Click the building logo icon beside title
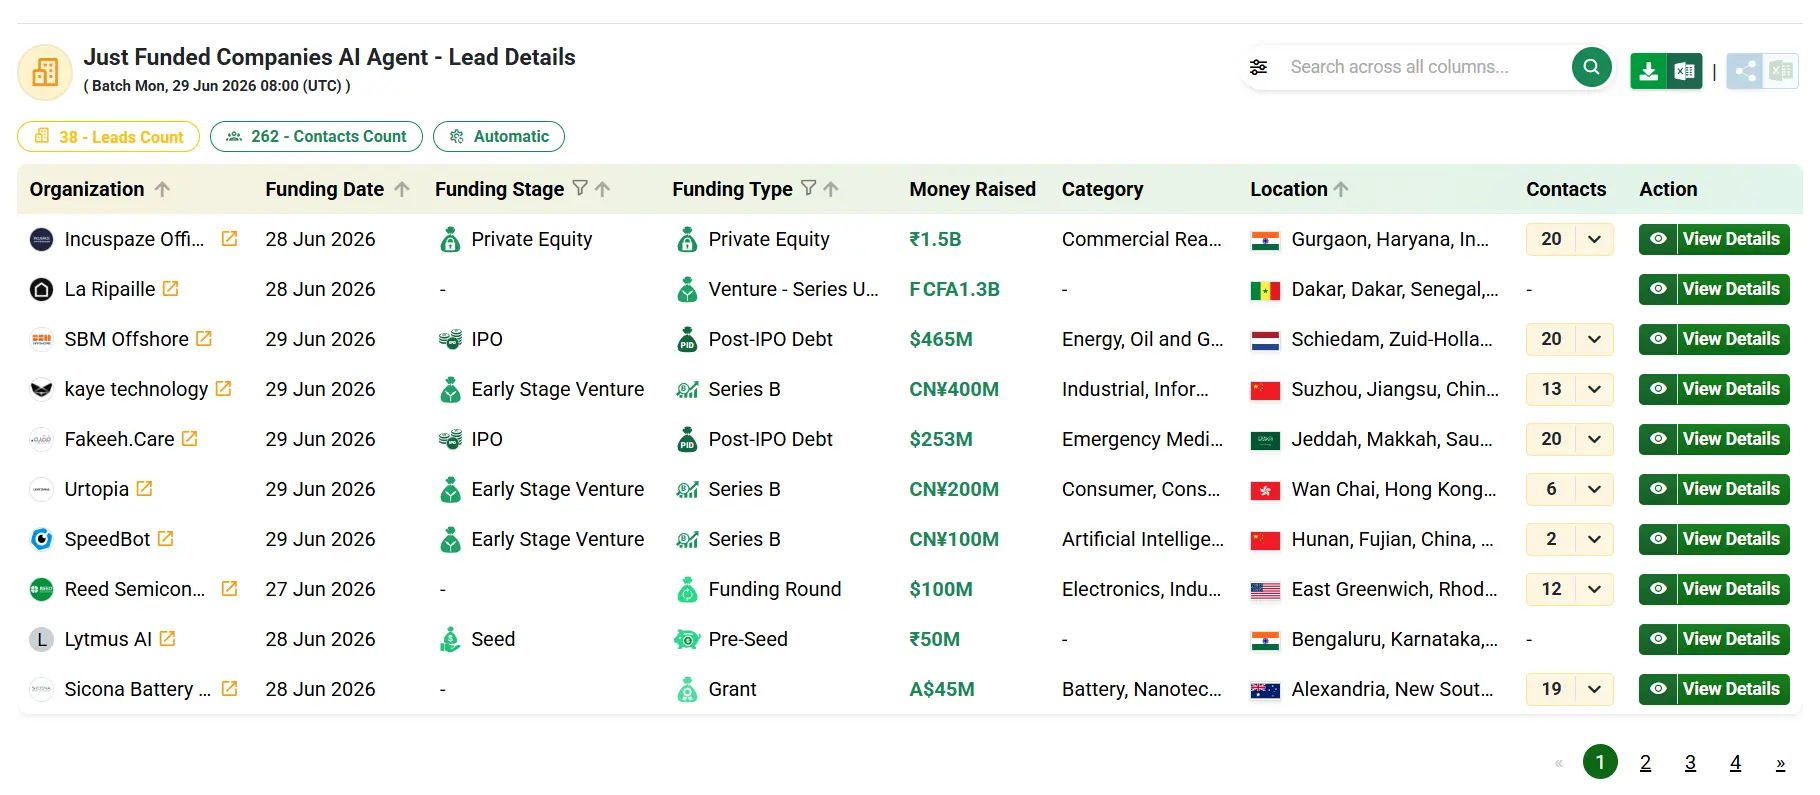 tap(45, 72)
